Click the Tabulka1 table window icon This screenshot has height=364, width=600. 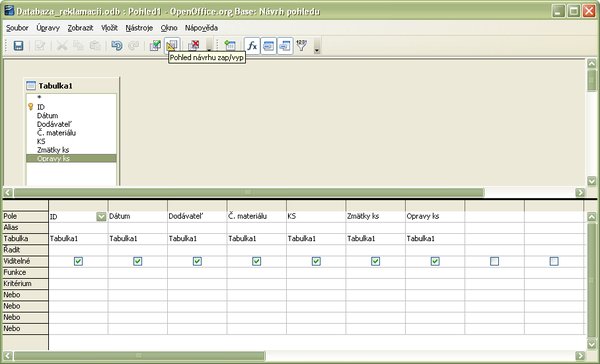click(31, 86)
